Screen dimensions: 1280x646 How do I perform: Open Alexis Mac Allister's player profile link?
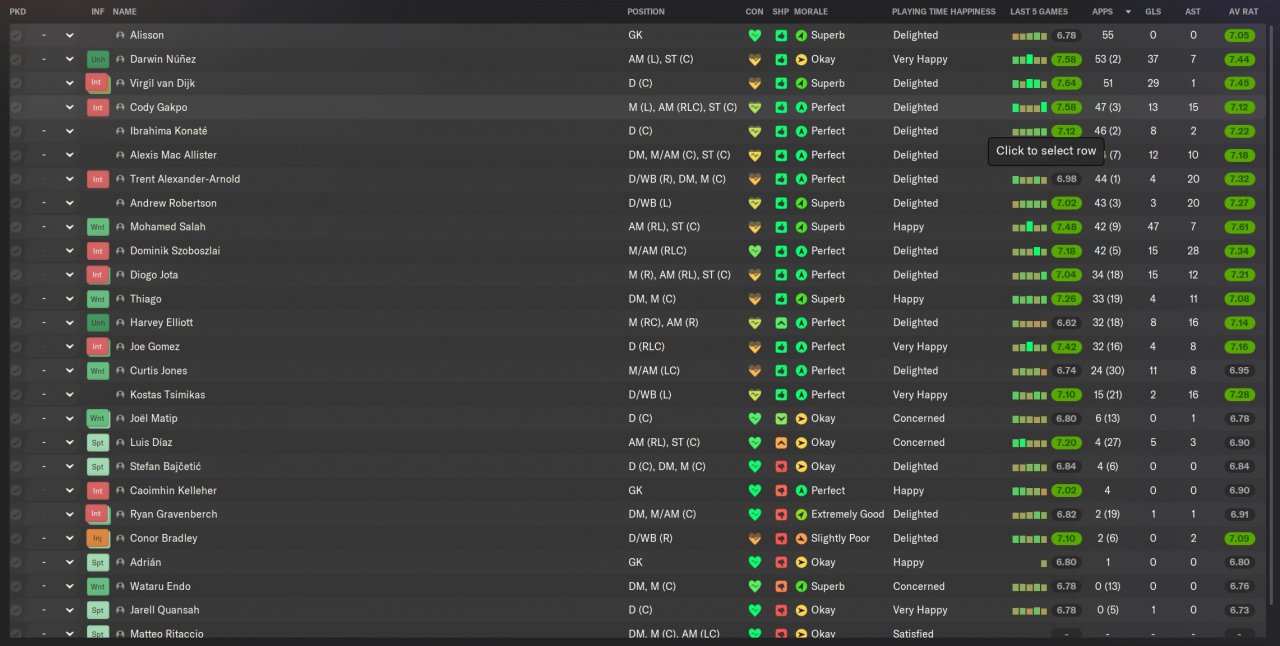(173, 155)
